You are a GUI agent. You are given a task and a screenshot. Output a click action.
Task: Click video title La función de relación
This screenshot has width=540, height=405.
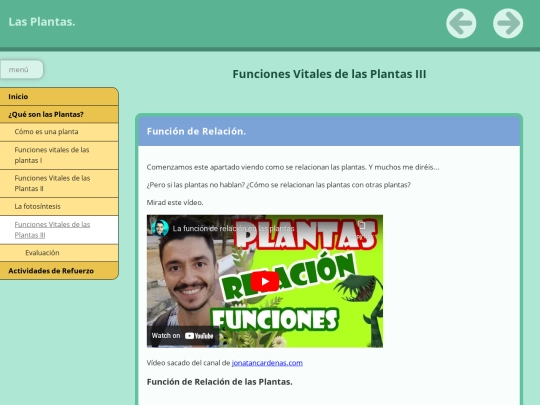[233, 228]
